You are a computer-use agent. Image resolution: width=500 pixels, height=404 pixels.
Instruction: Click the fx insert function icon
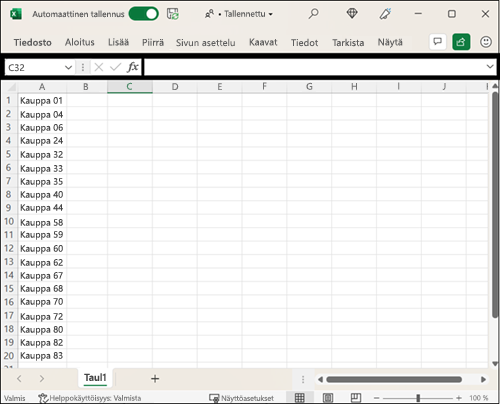pos(133,67)
